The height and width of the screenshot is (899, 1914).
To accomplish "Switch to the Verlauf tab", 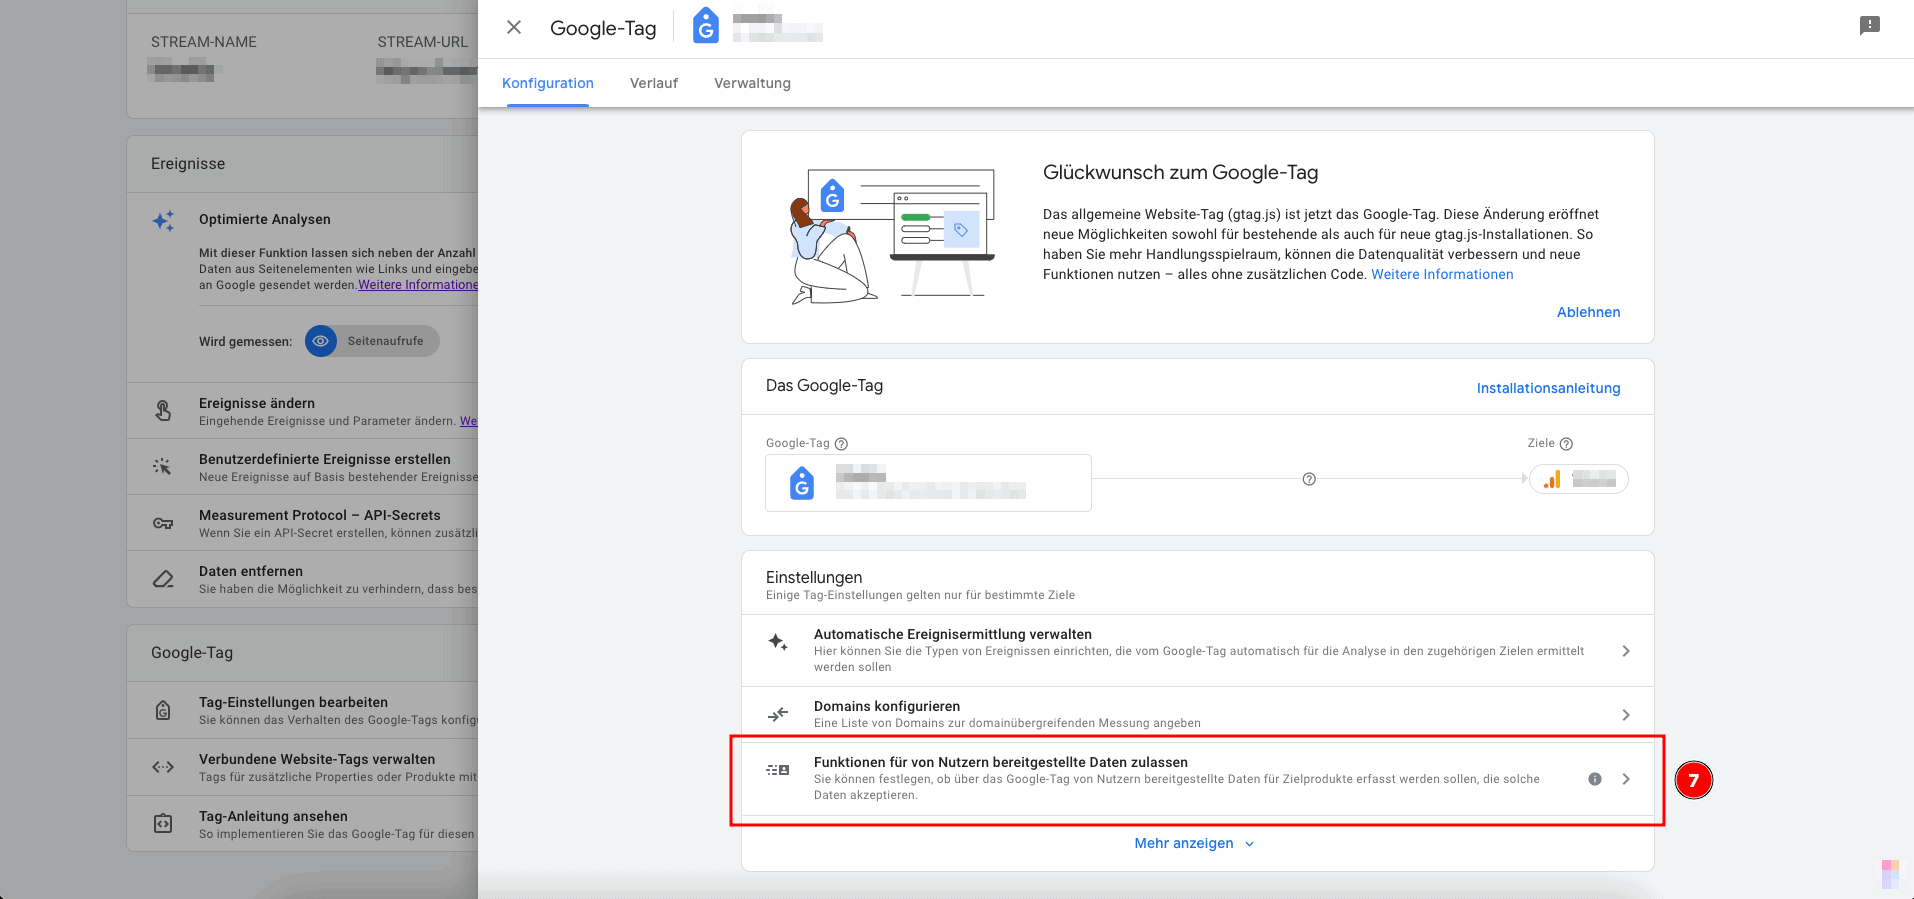I will click(653, 83).
